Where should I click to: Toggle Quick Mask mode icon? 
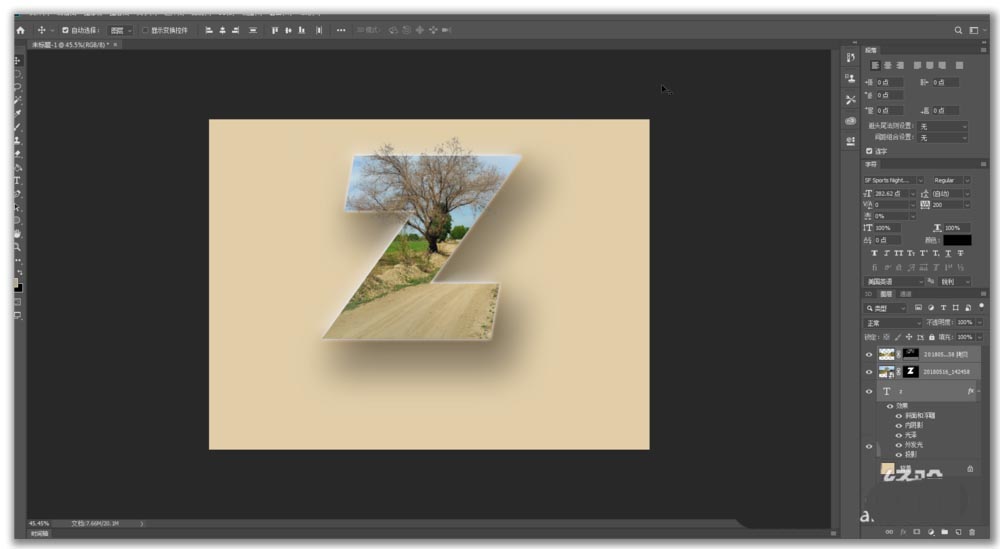tap(18, 302)
